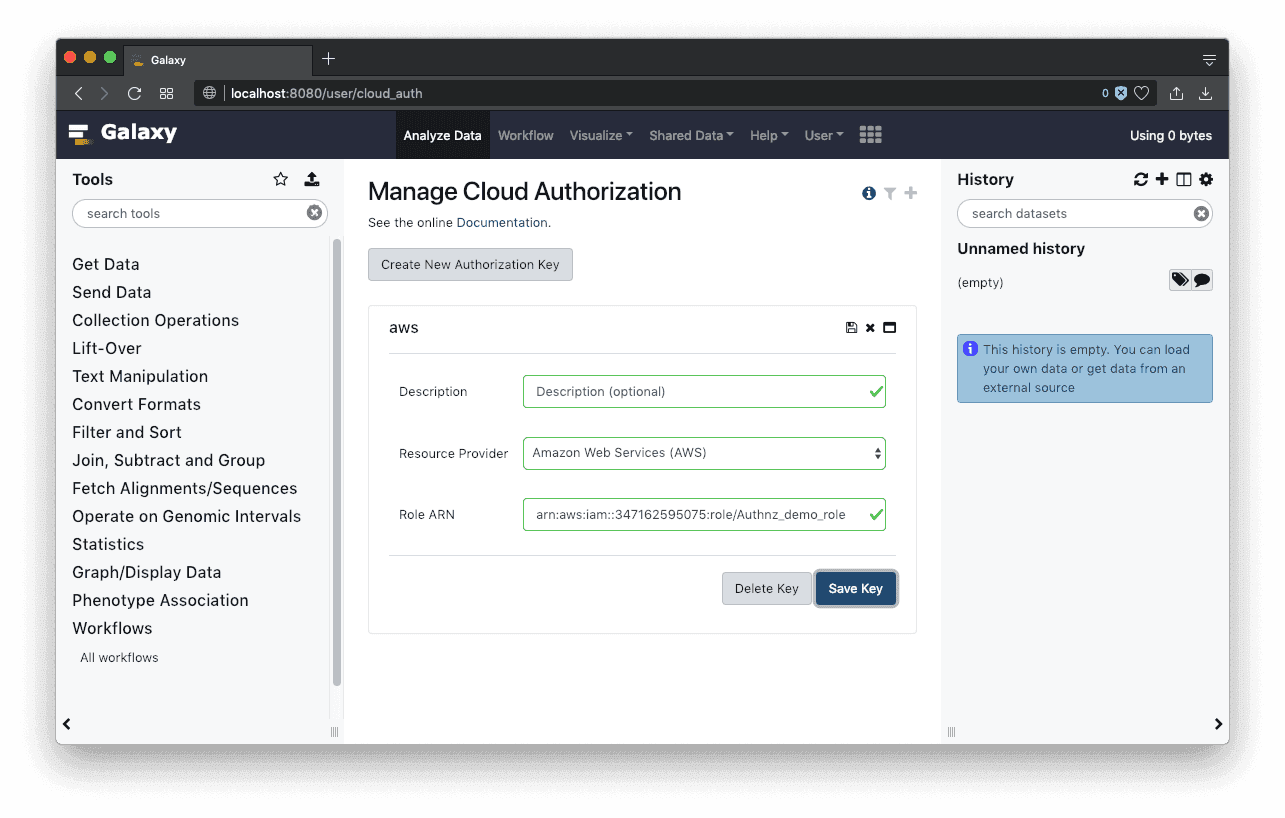This screenshot has height=818, width=1285.
Task: Expand the Shared Data menu
Action: 691,135
